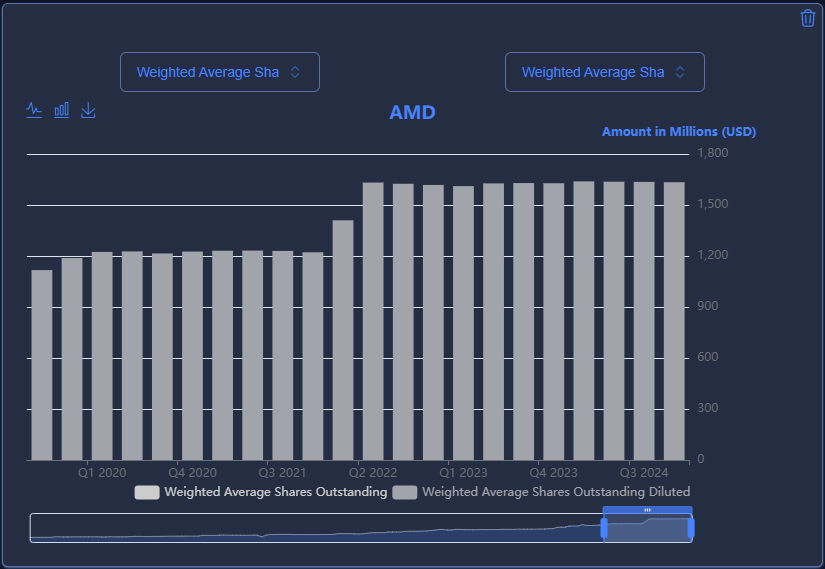This screenshot has height=569, width=825.
Task: Click the white Shares Outstanding legend swatch
Action: (x=147, y=492)
